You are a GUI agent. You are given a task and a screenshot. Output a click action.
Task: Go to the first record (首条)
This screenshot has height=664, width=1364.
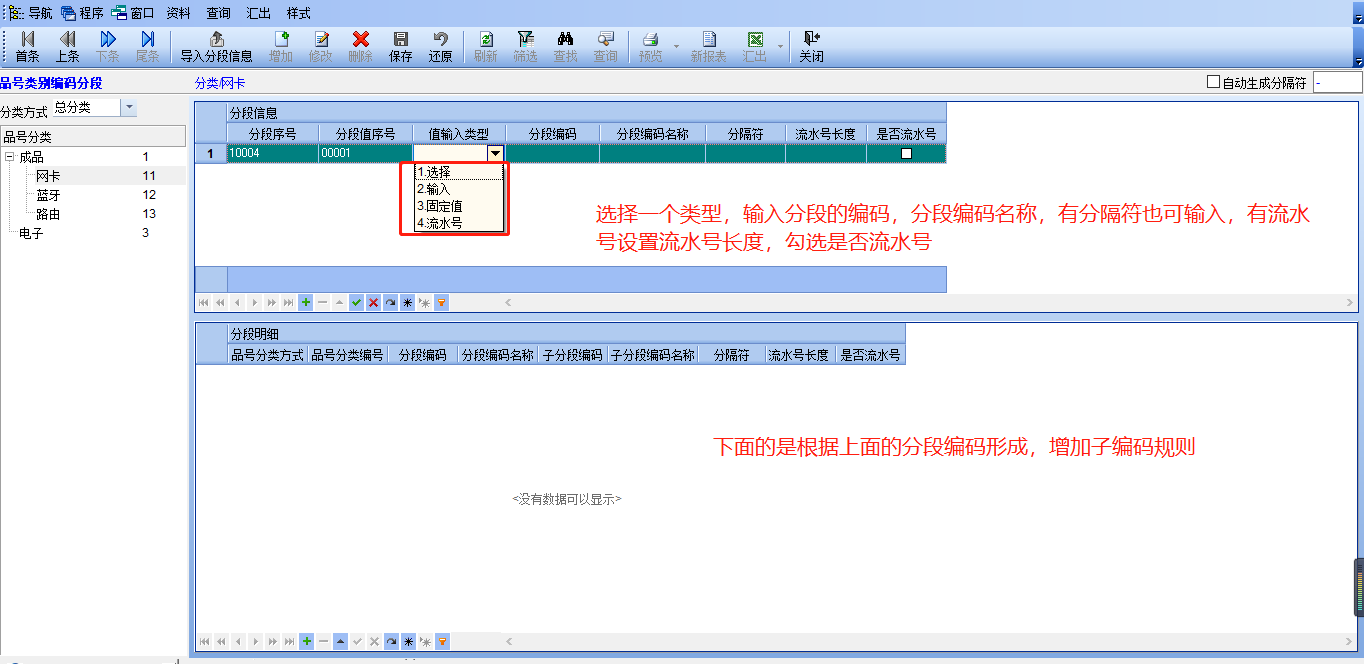click(27, 47)
